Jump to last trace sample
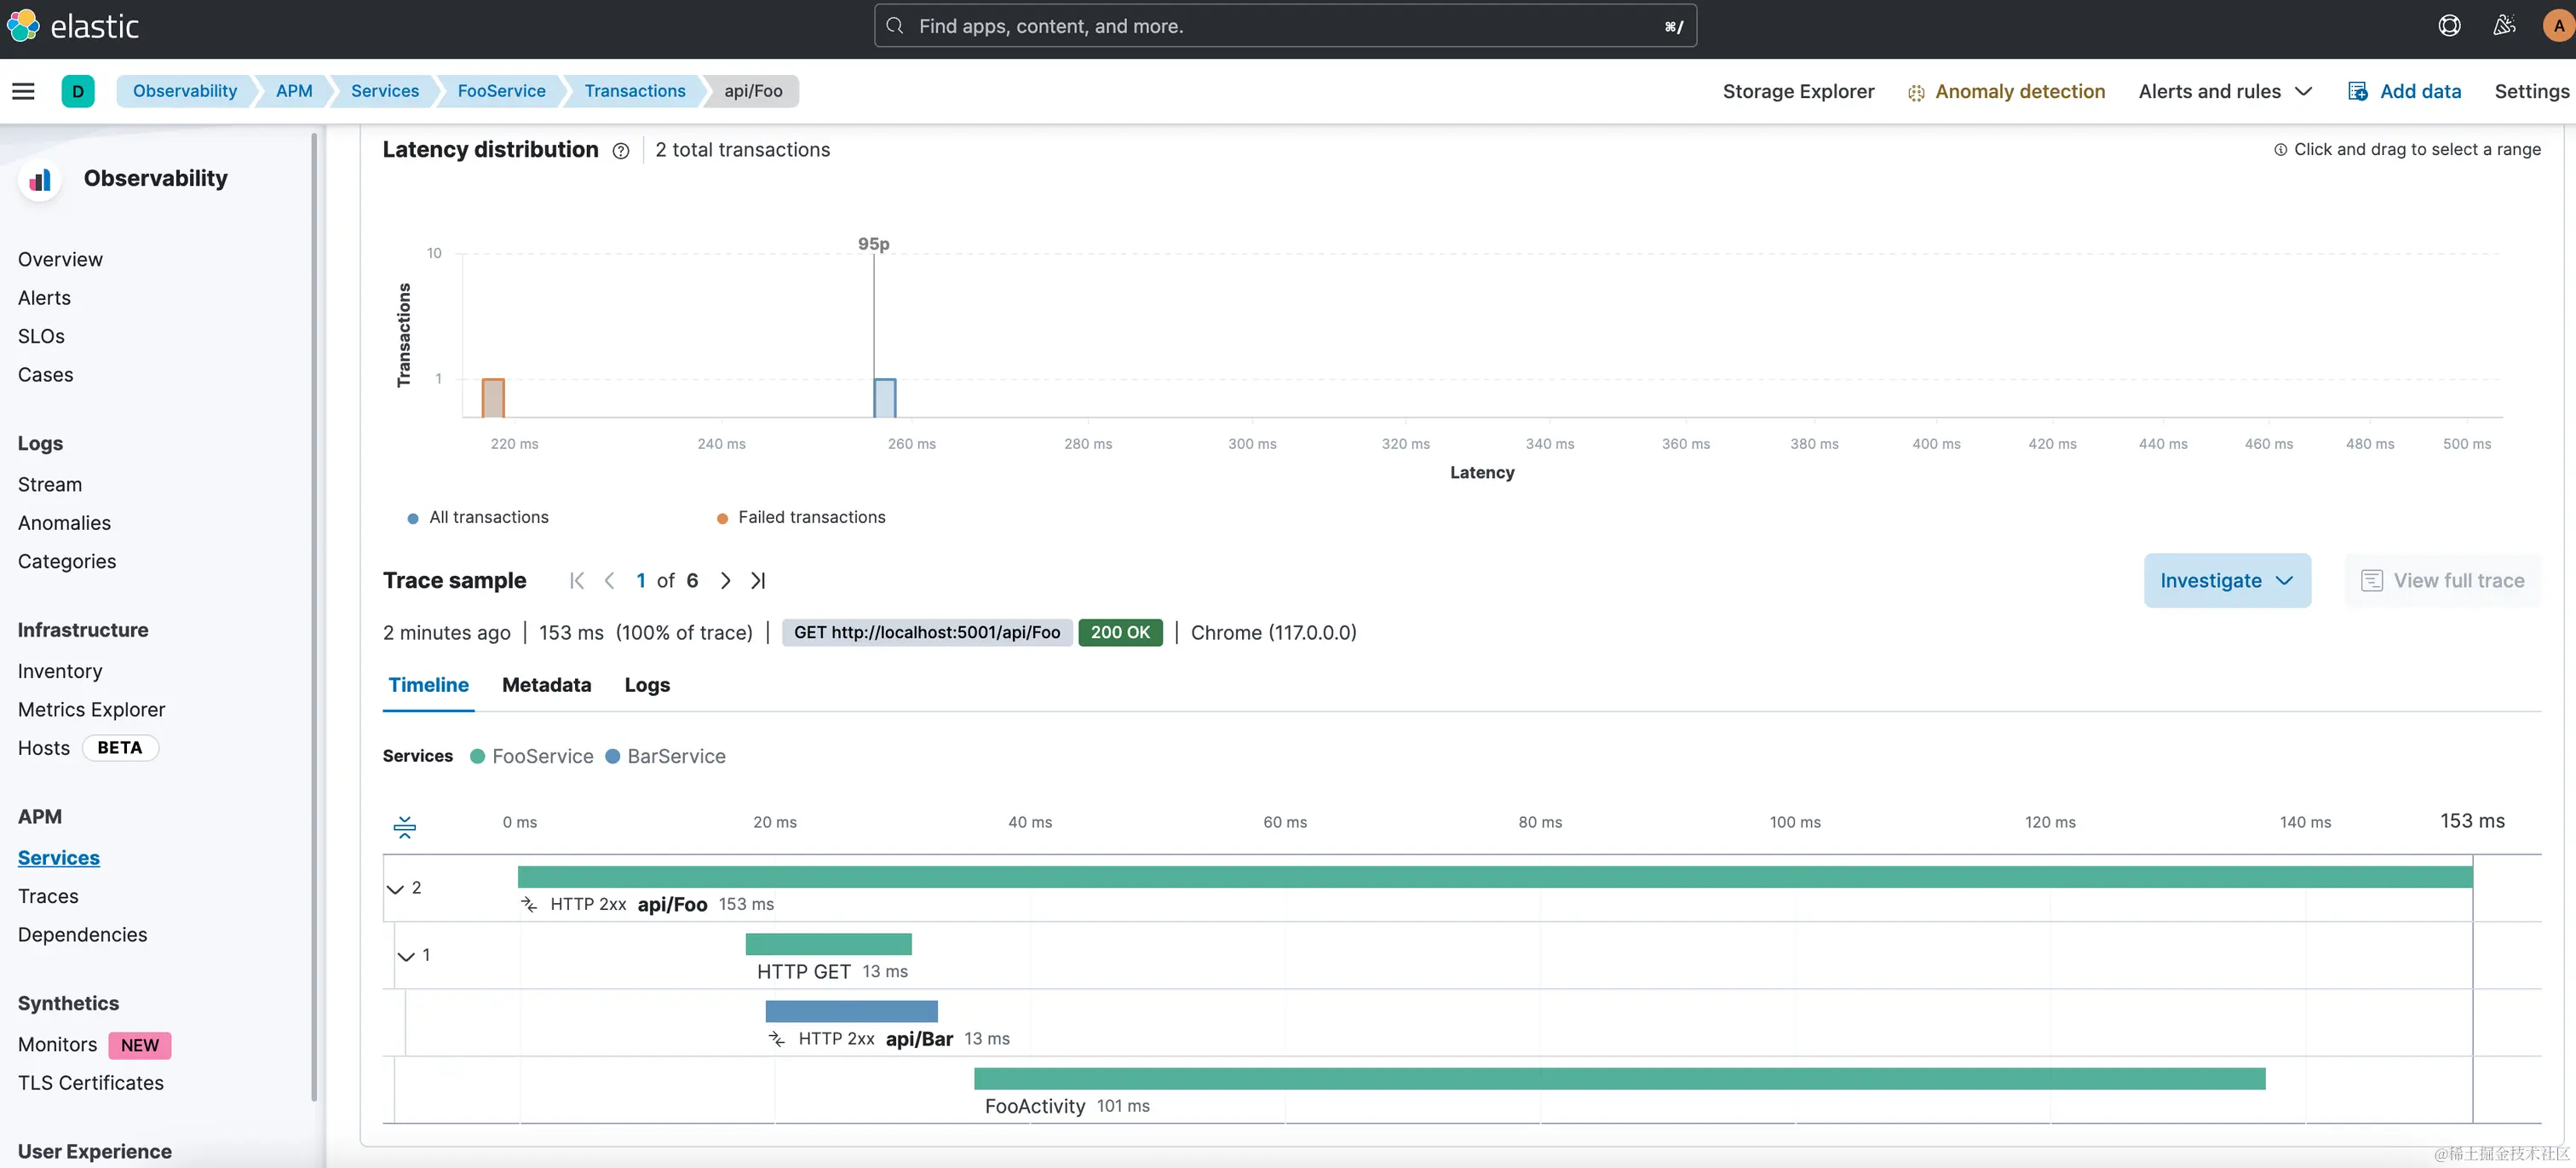2576x1168 pixels. pos(758,581)
